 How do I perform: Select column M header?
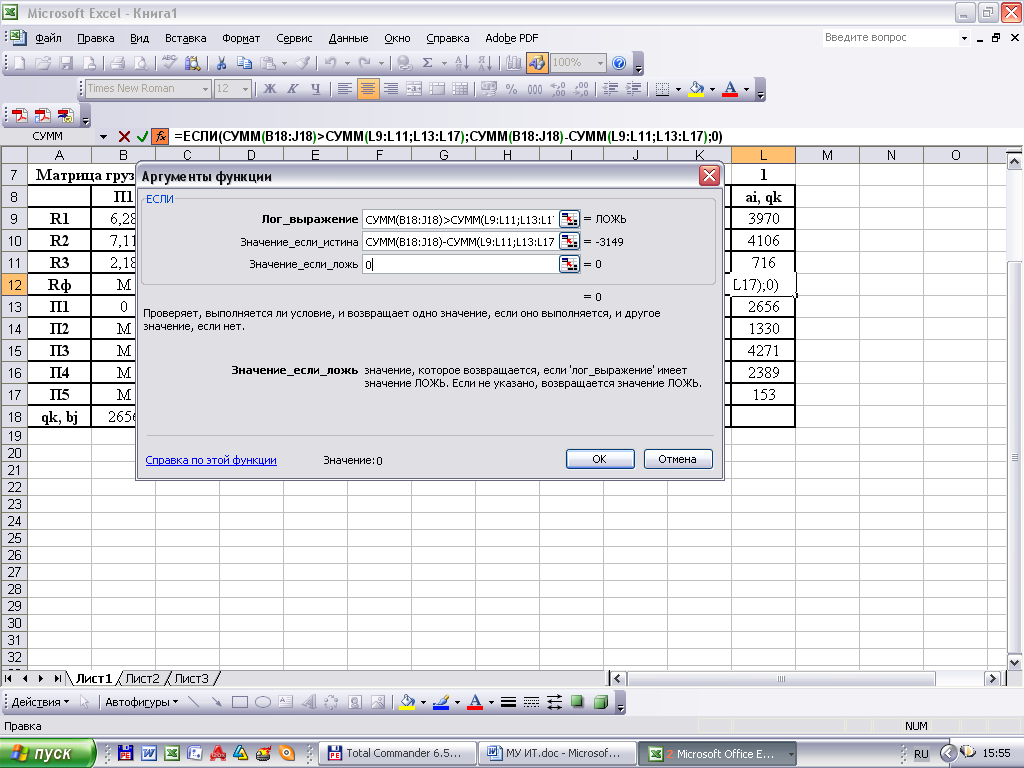click(x=827, y=155)
